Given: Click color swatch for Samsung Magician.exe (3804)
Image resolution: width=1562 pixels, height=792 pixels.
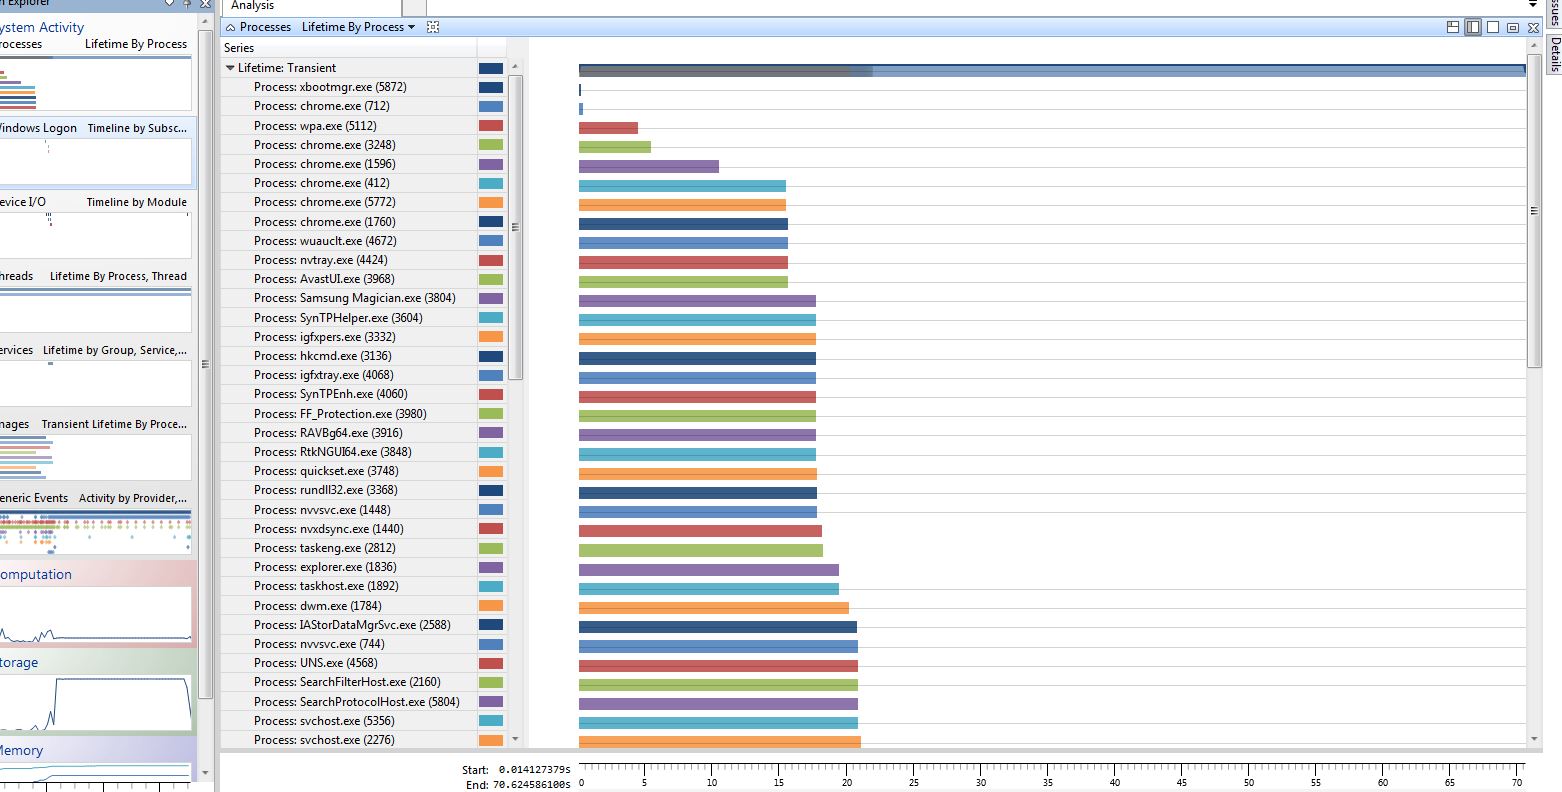Looking at the screenshot, I should (491, 298).
